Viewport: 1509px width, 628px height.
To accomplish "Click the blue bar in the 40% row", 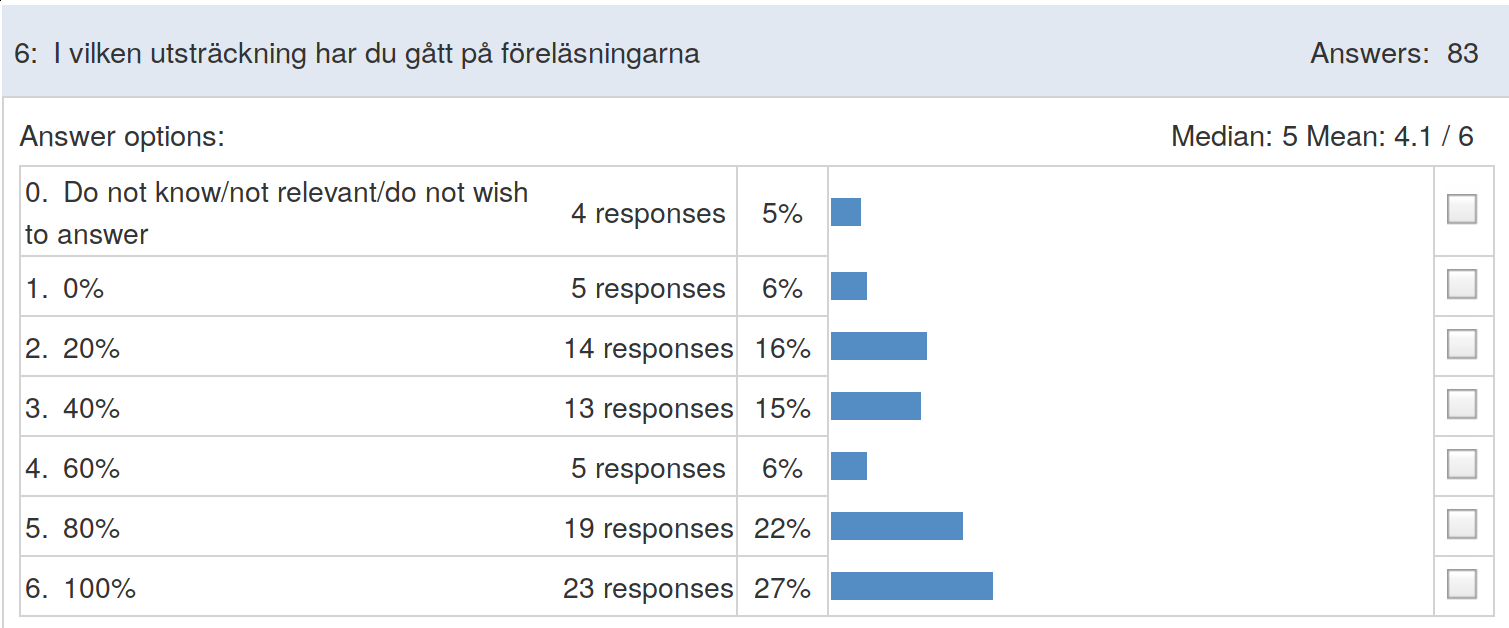I will point(876,406).
